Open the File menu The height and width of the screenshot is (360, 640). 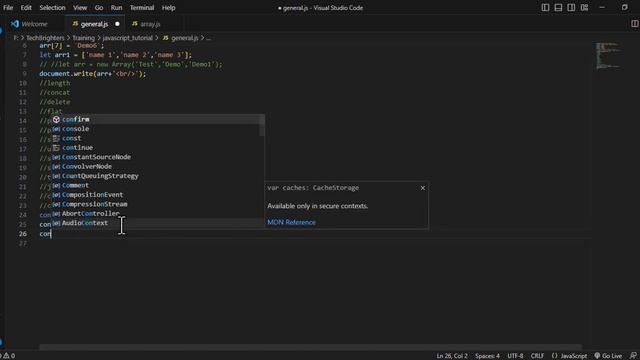[8, 8]
